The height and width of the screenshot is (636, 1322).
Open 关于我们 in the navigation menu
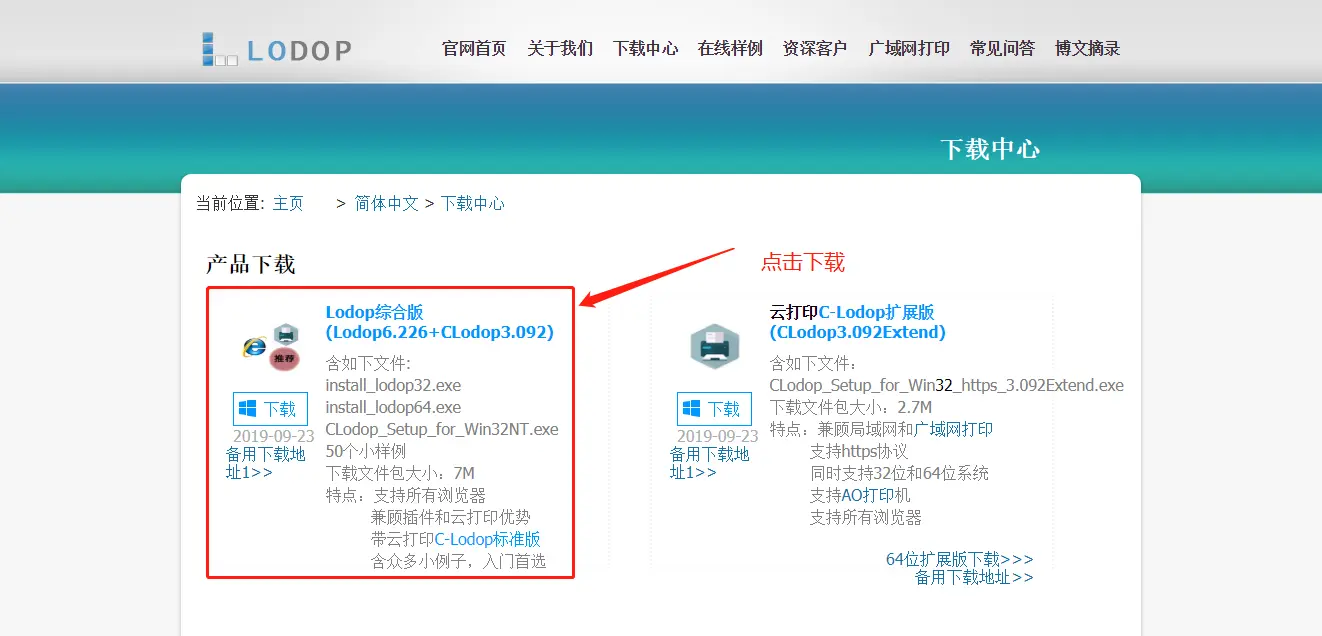click(560, 48)
